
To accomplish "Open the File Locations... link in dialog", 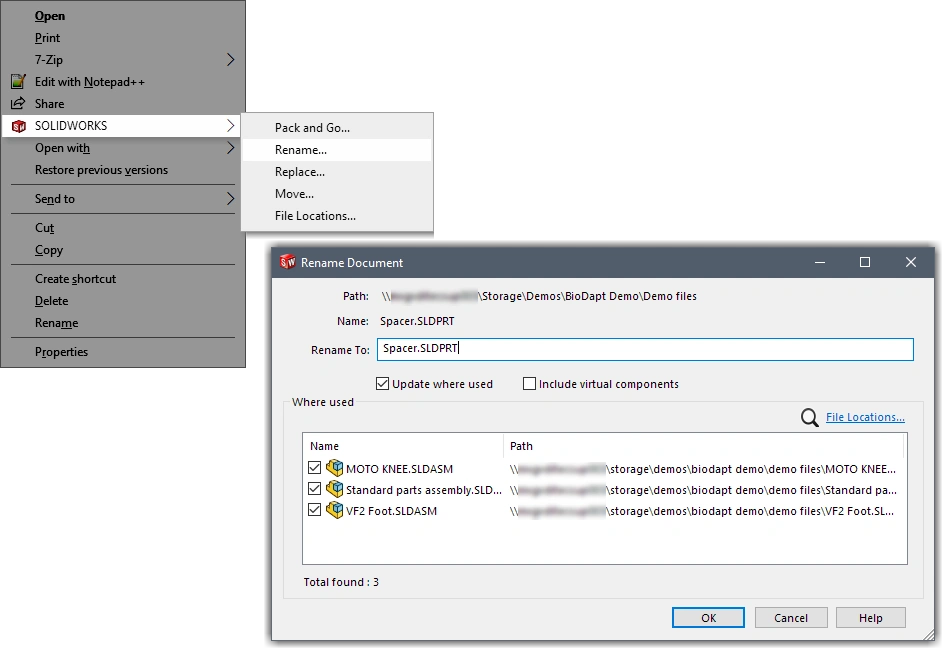I will pyautogui.click(x=865, y=417).
